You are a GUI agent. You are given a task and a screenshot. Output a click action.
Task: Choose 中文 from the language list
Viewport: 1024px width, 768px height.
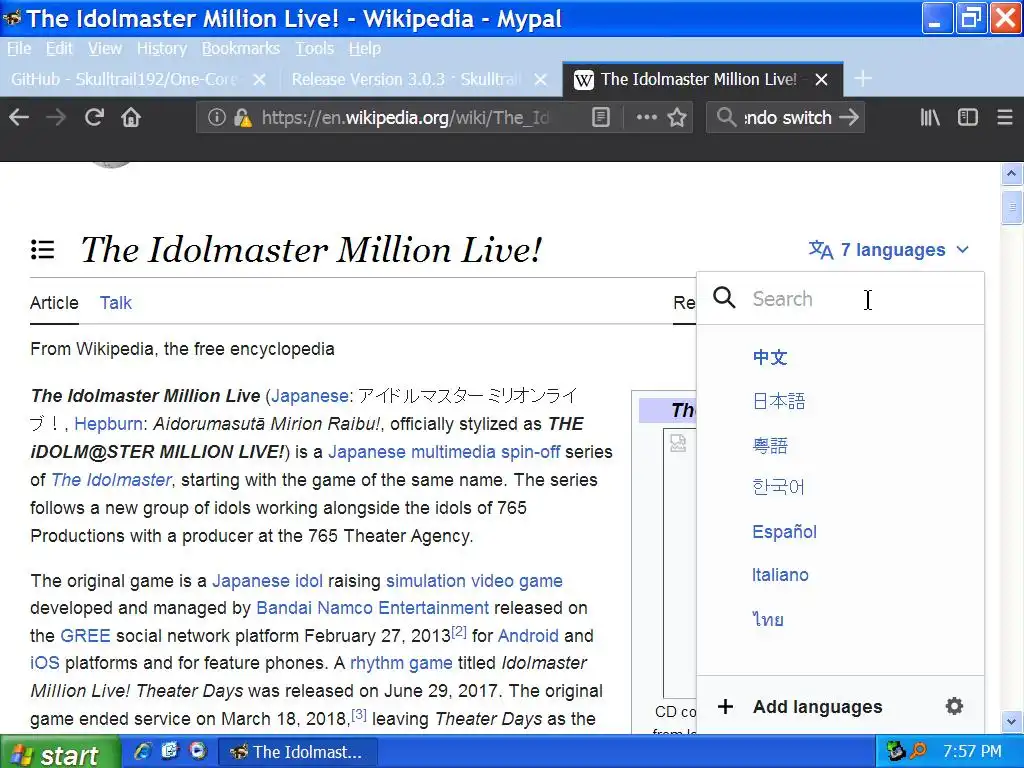point(770,357)
